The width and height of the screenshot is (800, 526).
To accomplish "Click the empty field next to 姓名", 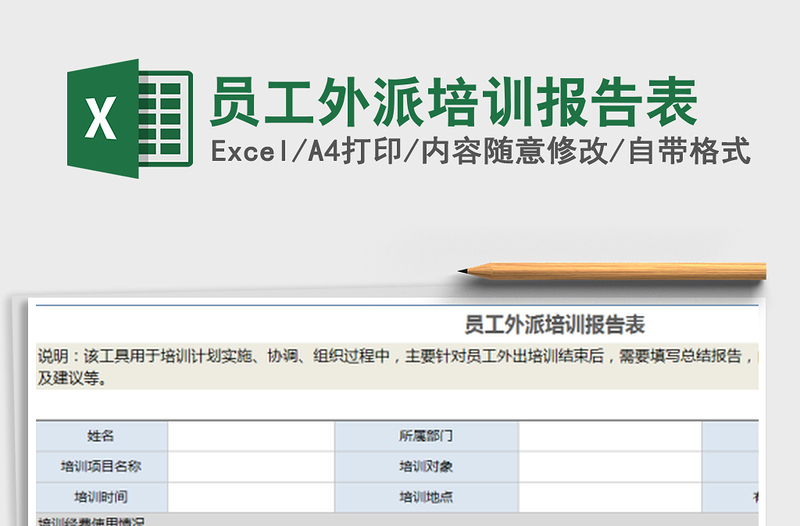I will tap(251, 436).
